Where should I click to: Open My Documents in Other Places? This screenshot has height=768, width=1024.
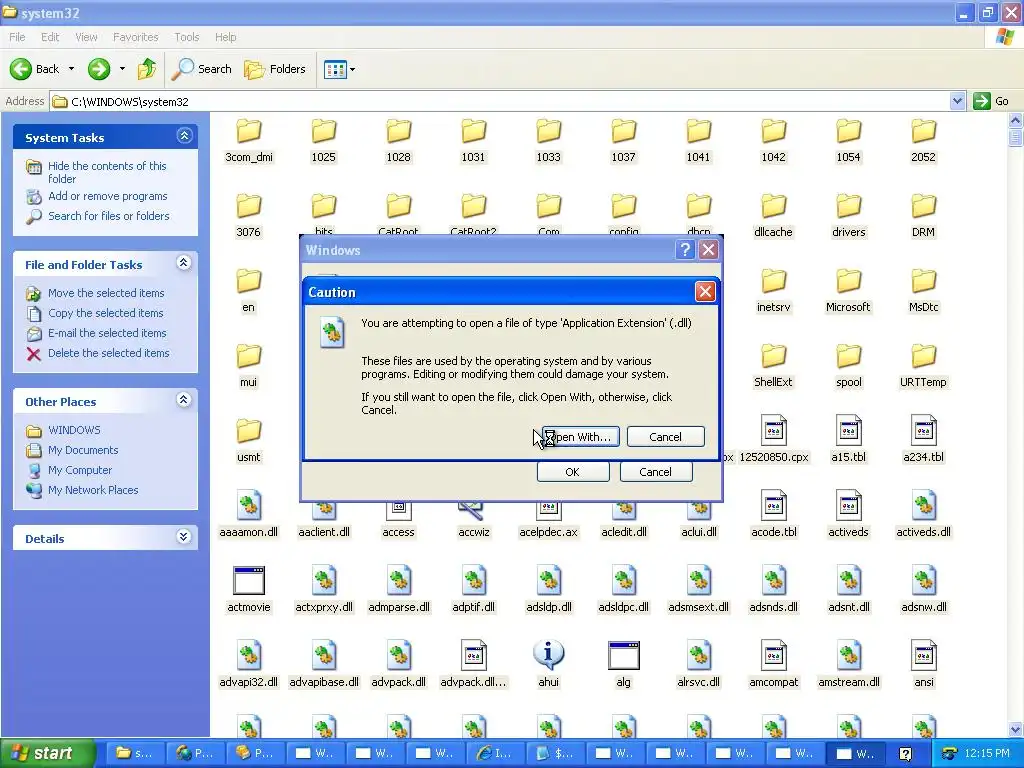coord(83,451)
